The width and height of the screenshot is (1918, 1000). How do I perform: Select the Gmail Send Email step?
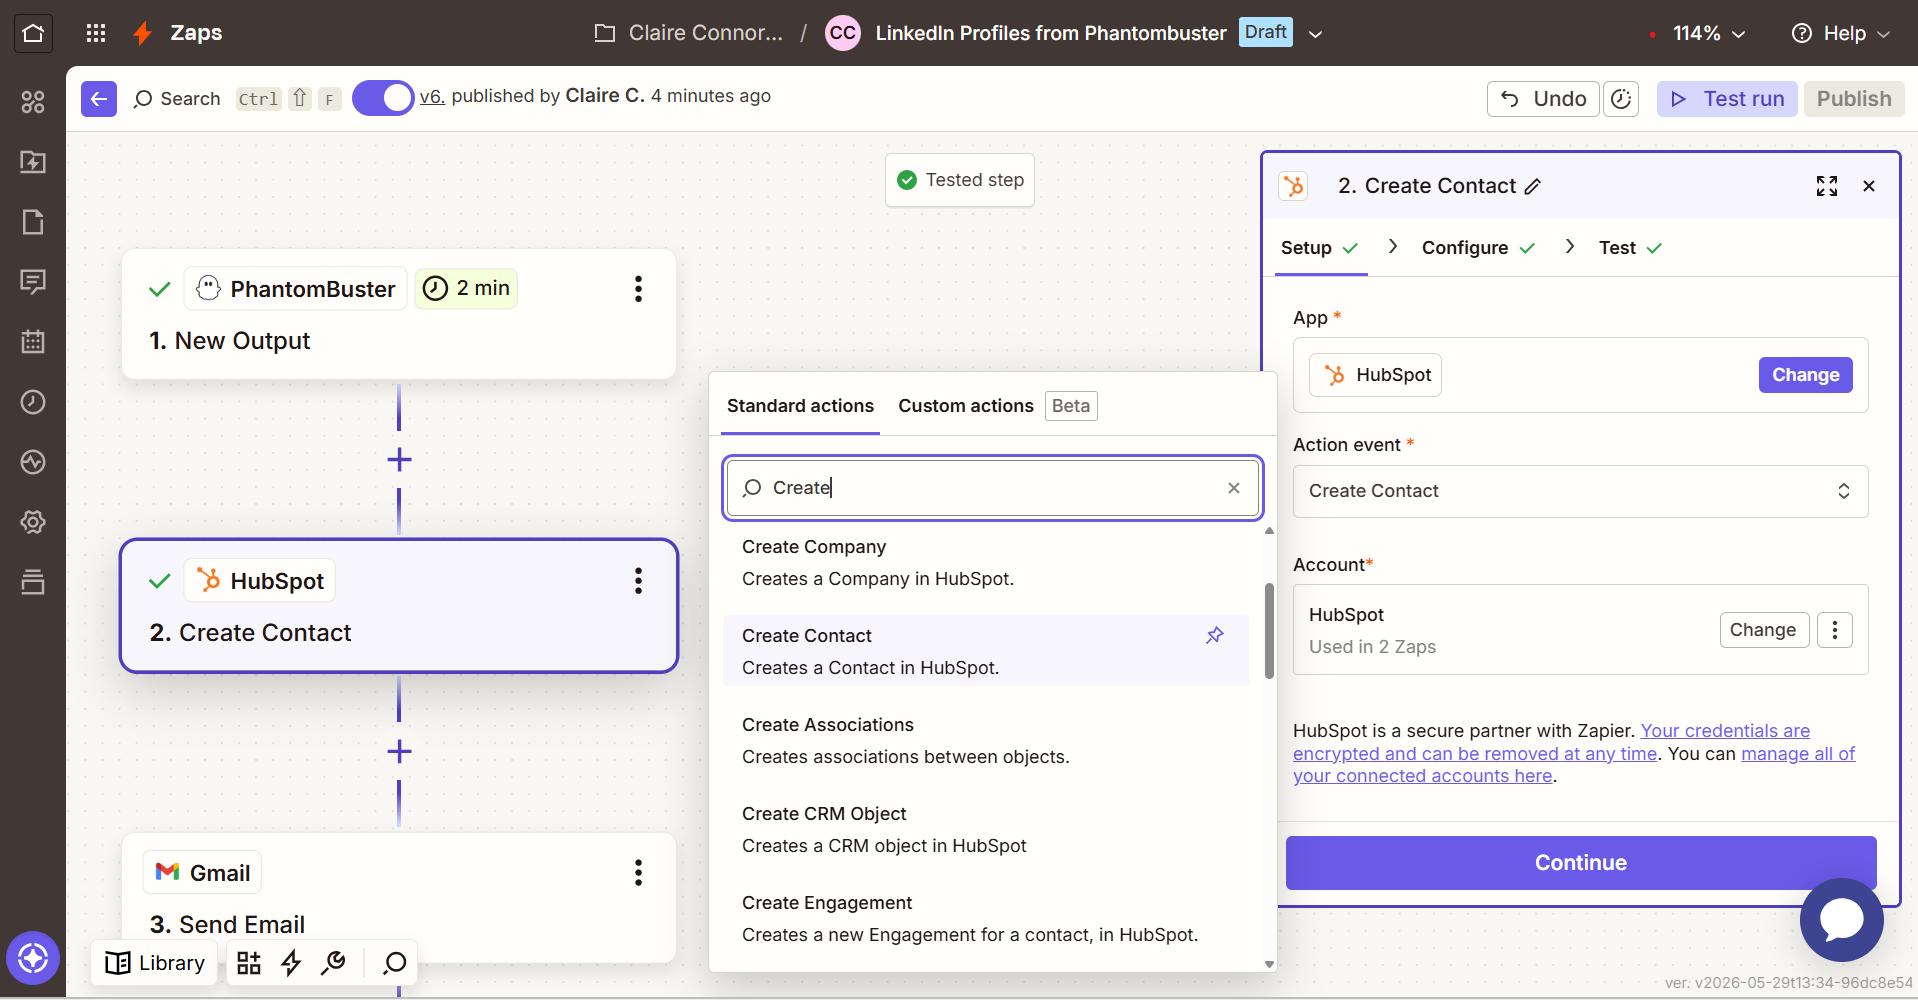pyautogui.click(x=399, y=898)
